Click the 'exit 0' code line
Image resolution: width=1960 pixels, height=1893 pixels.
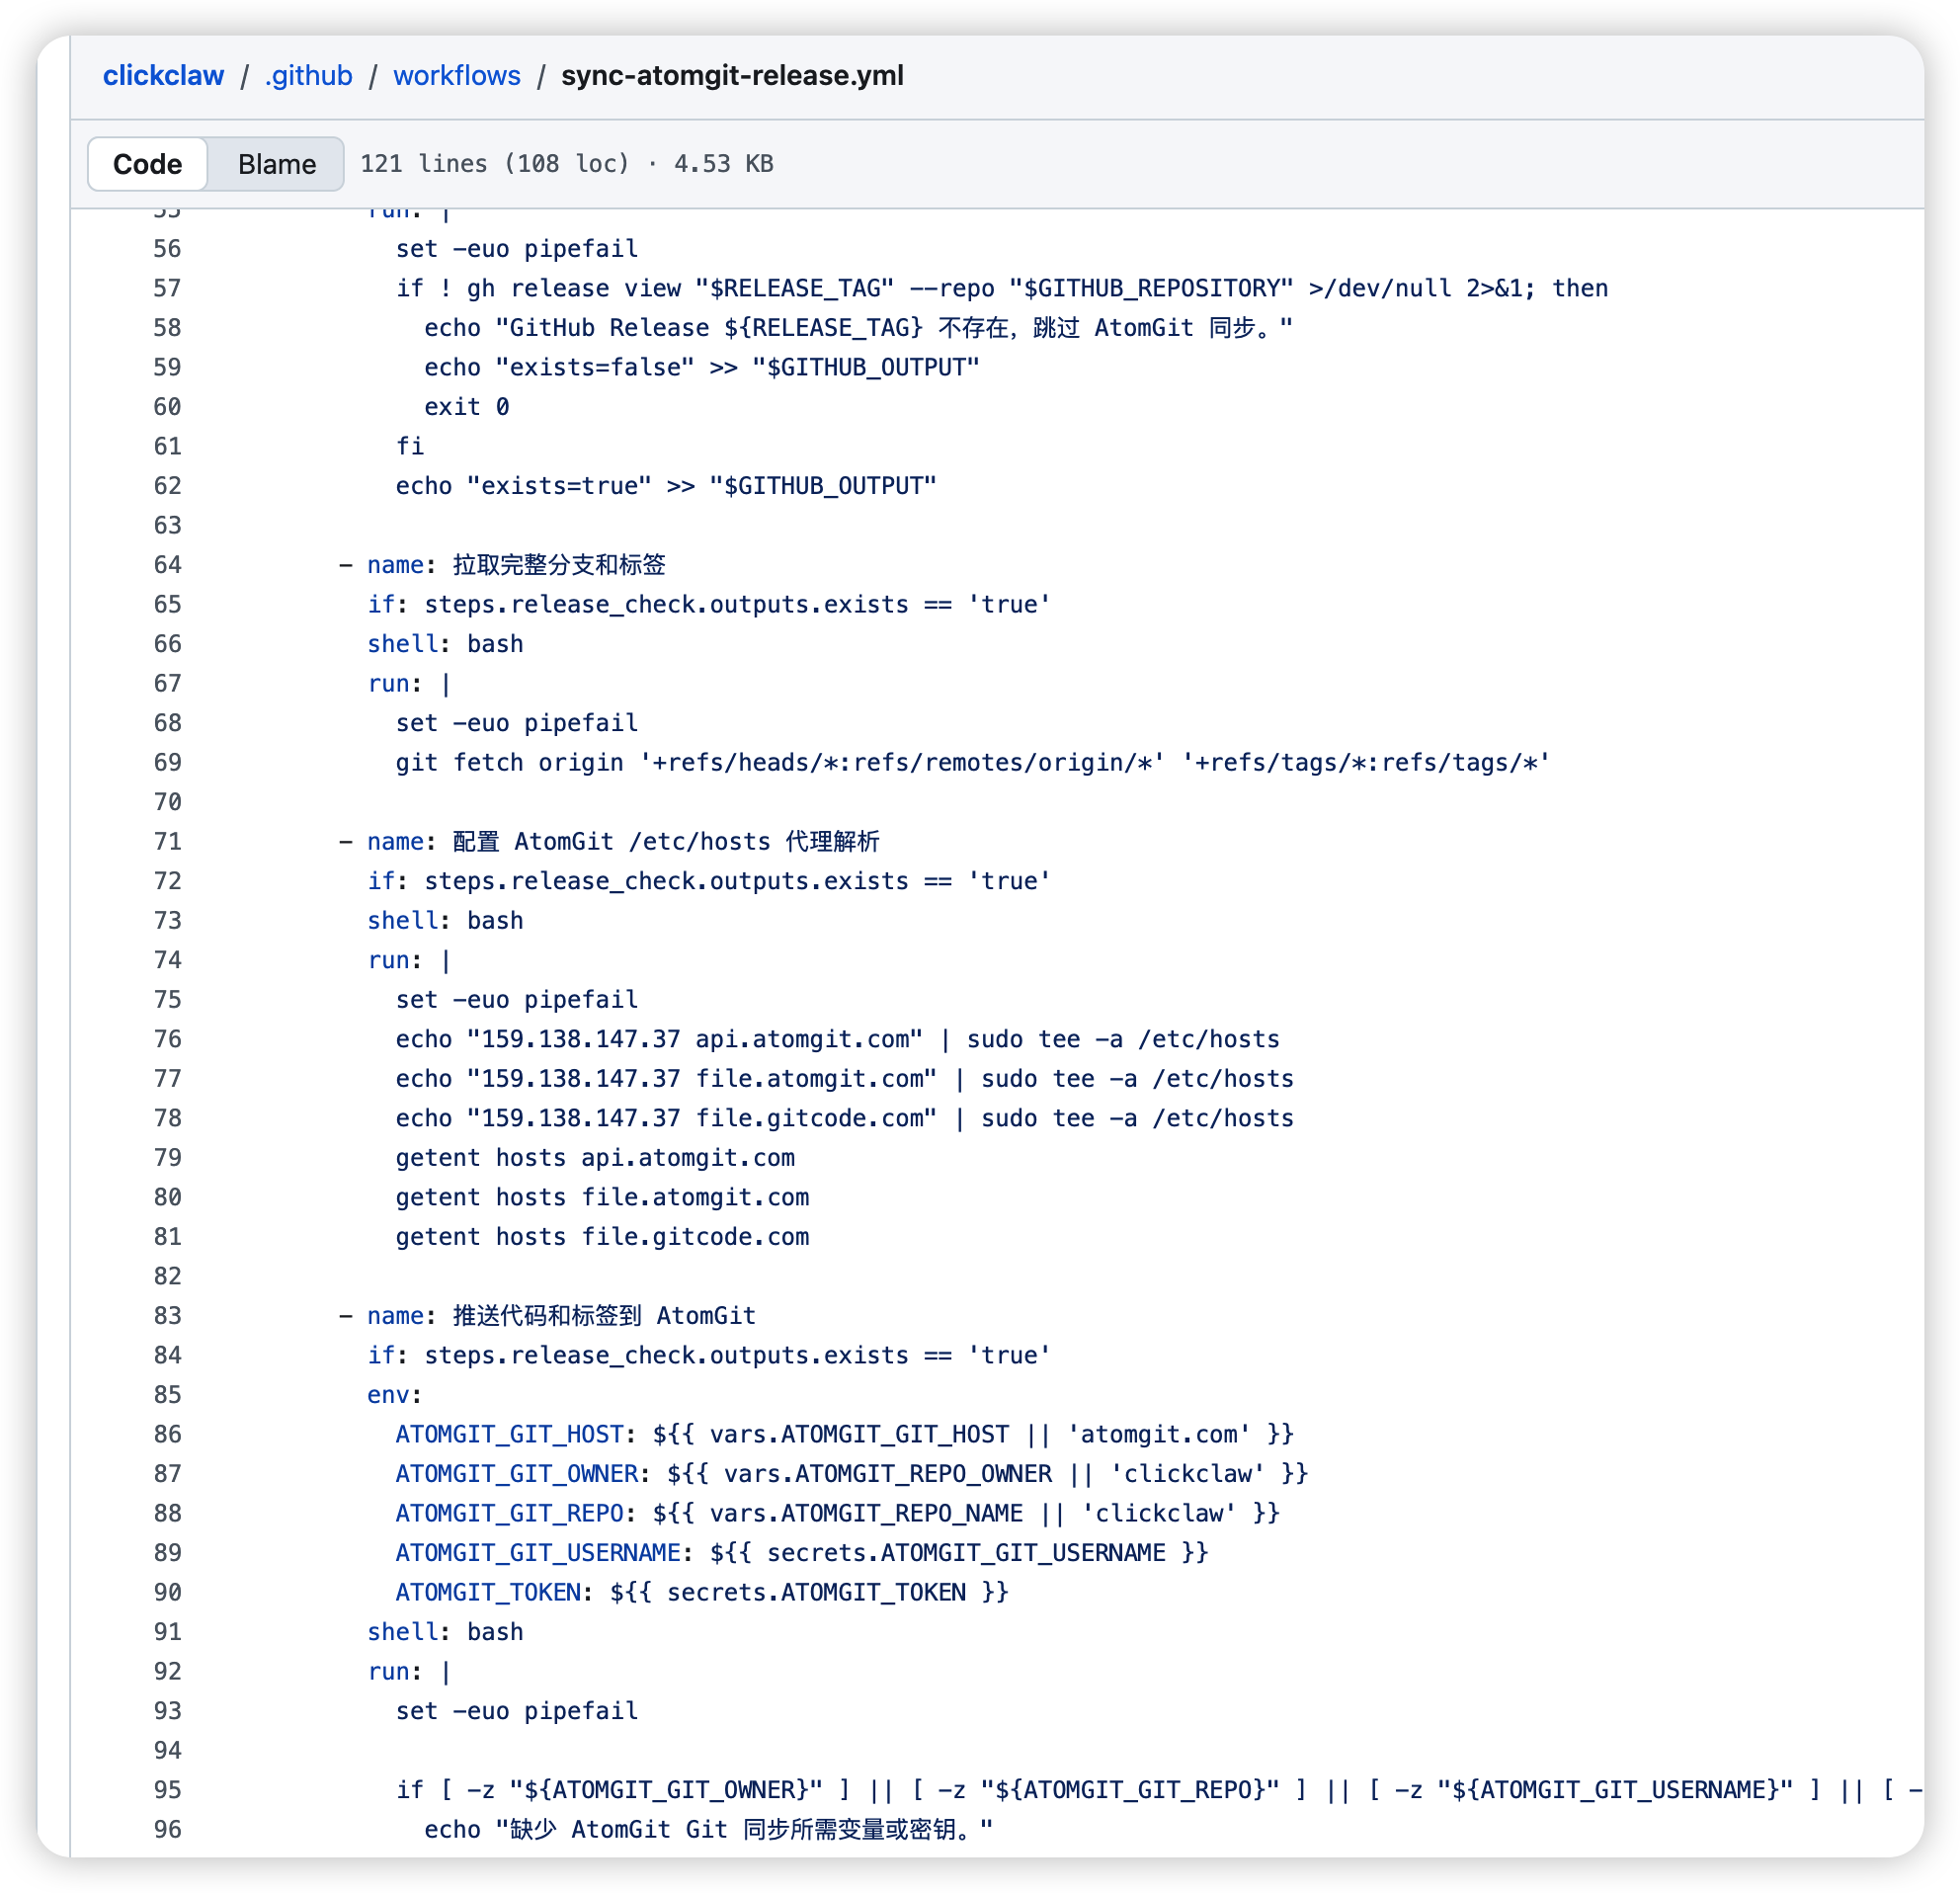(x=466, y=407)
